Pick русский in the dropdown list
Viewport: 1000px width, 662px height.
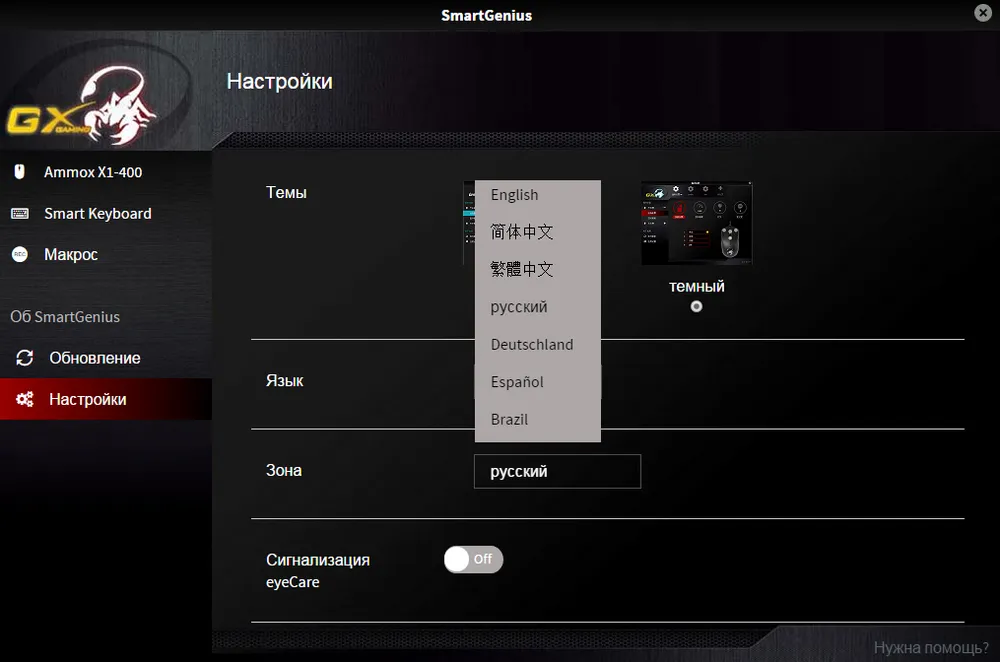pos(538,307)
